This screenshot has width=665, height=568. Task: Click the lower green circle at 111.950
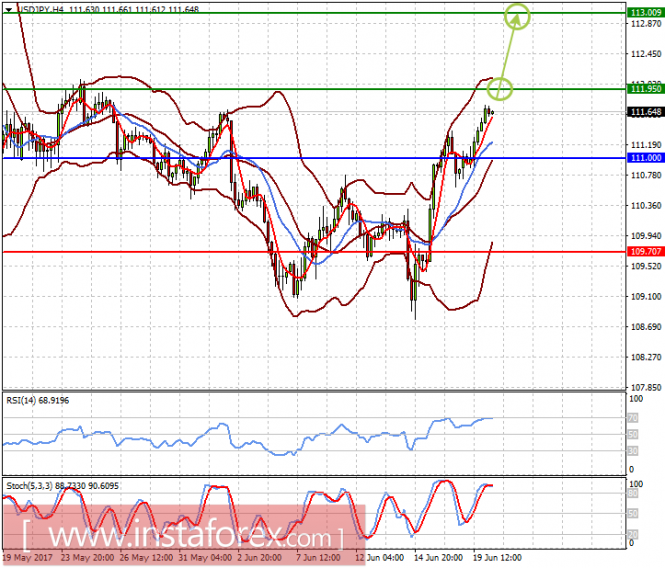tap(501, 89)
